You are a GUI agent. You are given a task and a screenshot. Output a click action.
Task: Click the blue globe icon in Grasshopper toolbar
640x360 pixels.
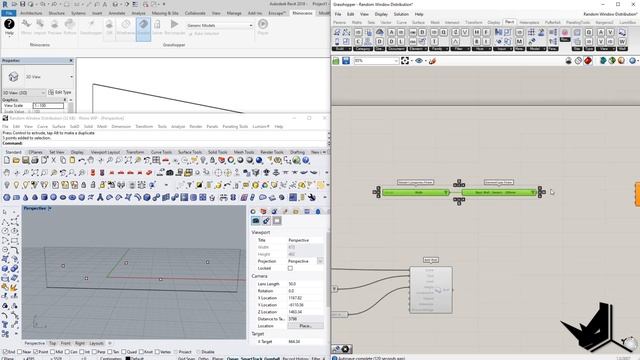click(x=632, y=61)
